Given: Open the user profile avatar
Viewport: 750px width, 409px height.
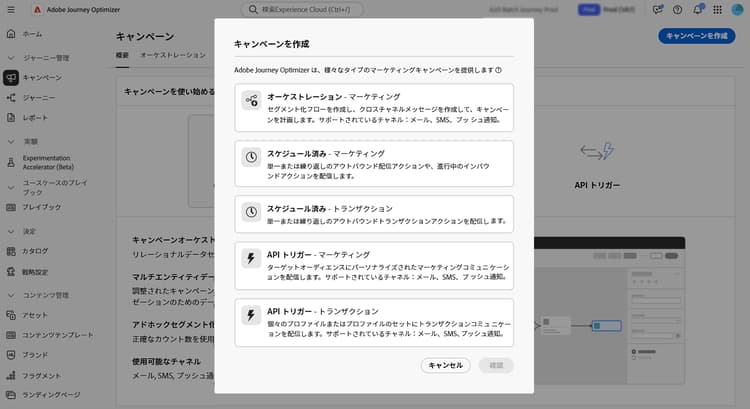Looking at the screenshot, I should pyautogui.click(x=737, y=10).
